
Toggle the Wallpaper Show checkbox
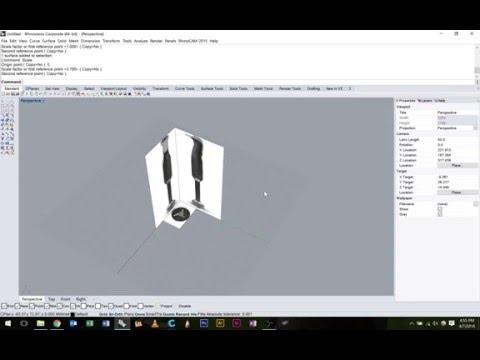[440, 209]
